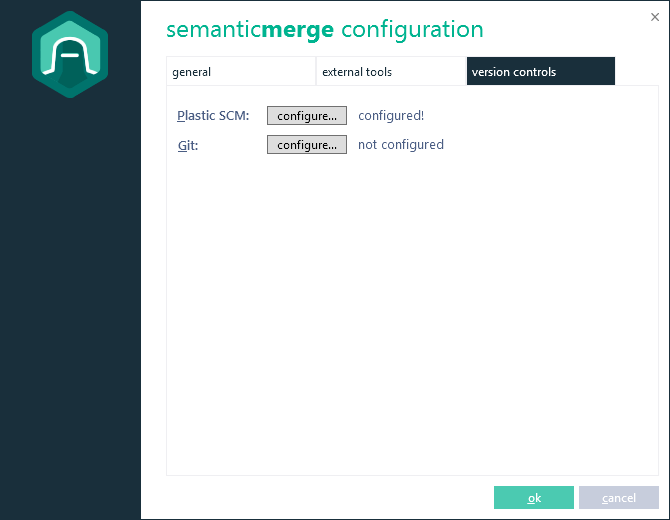Switch to the general tab
The width and height of the screenshot is (670, 520).
[x=241, y=71]
